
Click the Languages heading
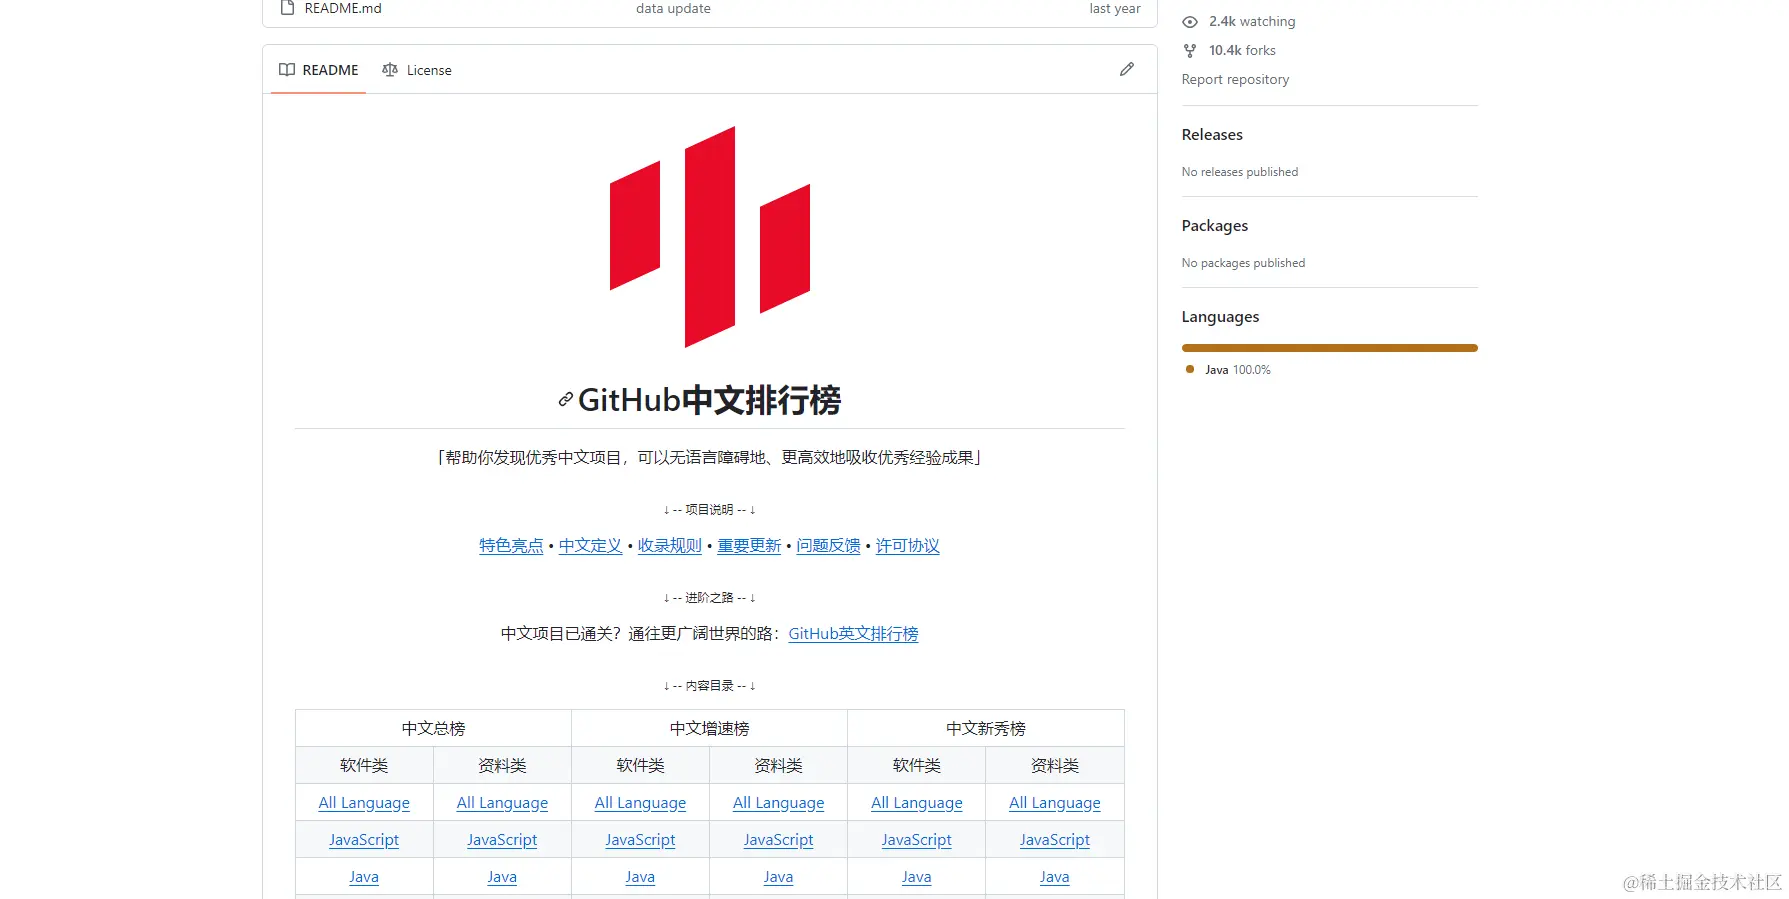pyautogui.click(x=1220, y=317)
